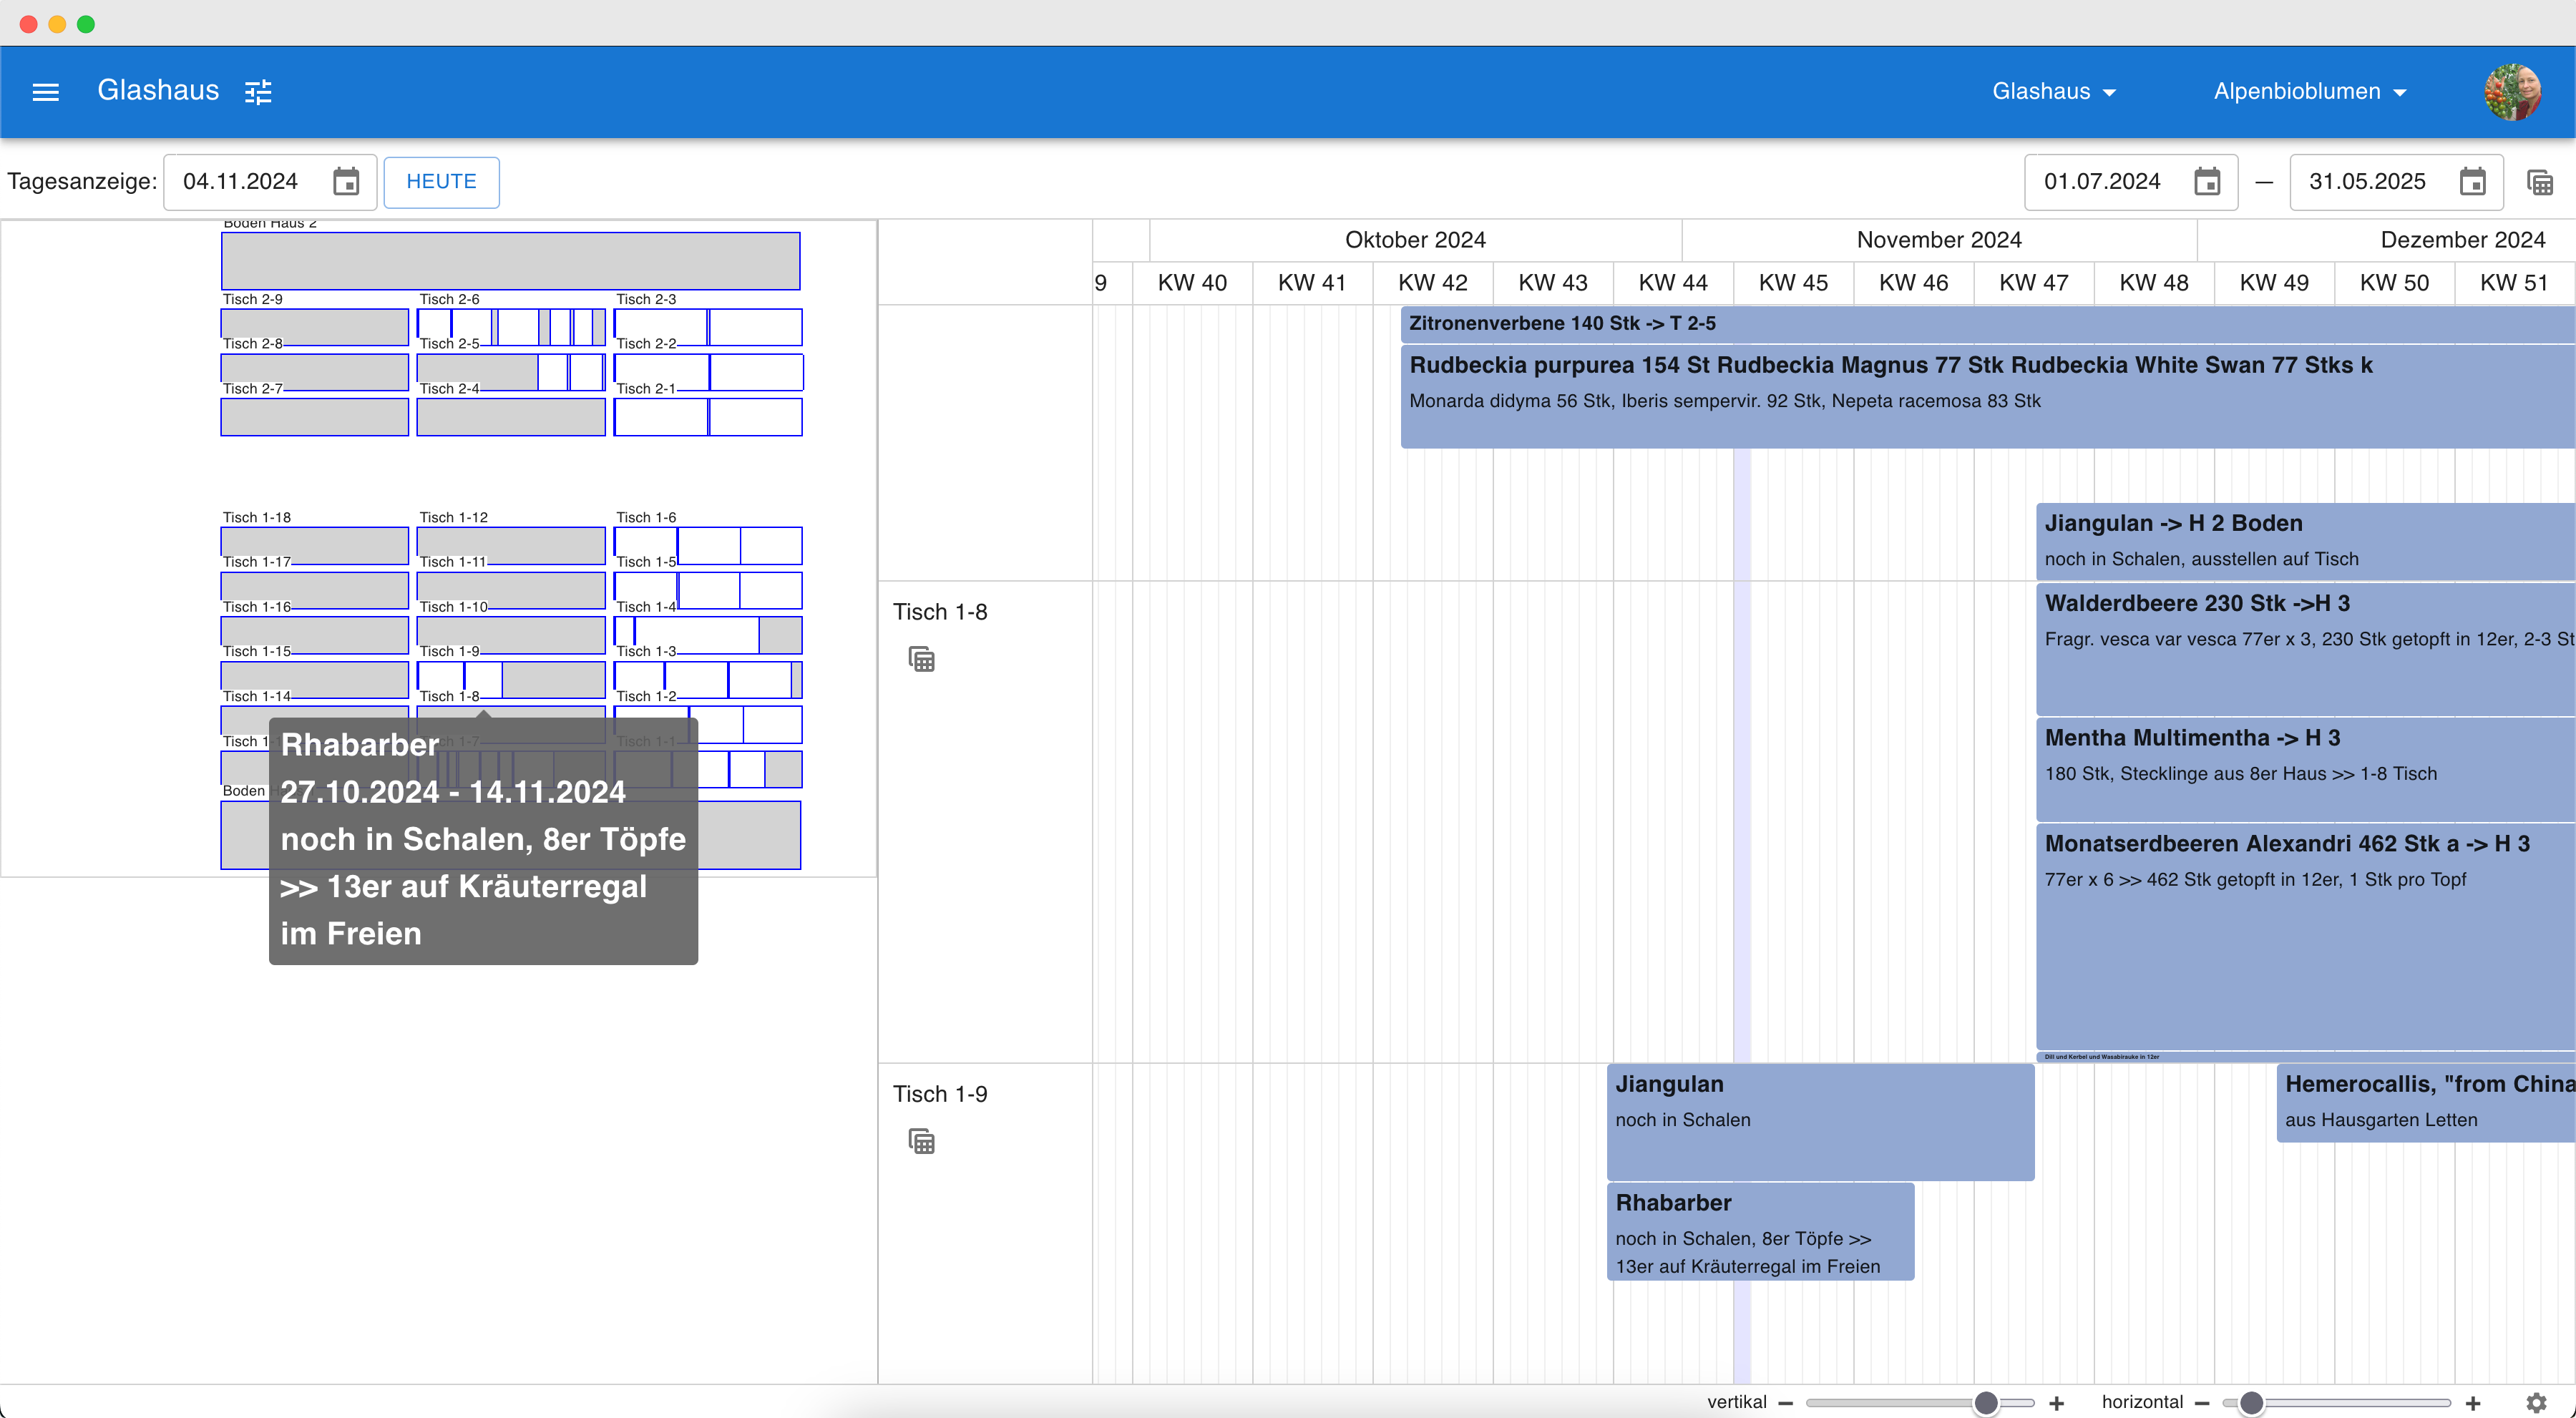Image resolution: width=2576 pixels, height=1418 pixels.
Task: Click the table icon under Tisch 1-8
Action: [921, 659]
